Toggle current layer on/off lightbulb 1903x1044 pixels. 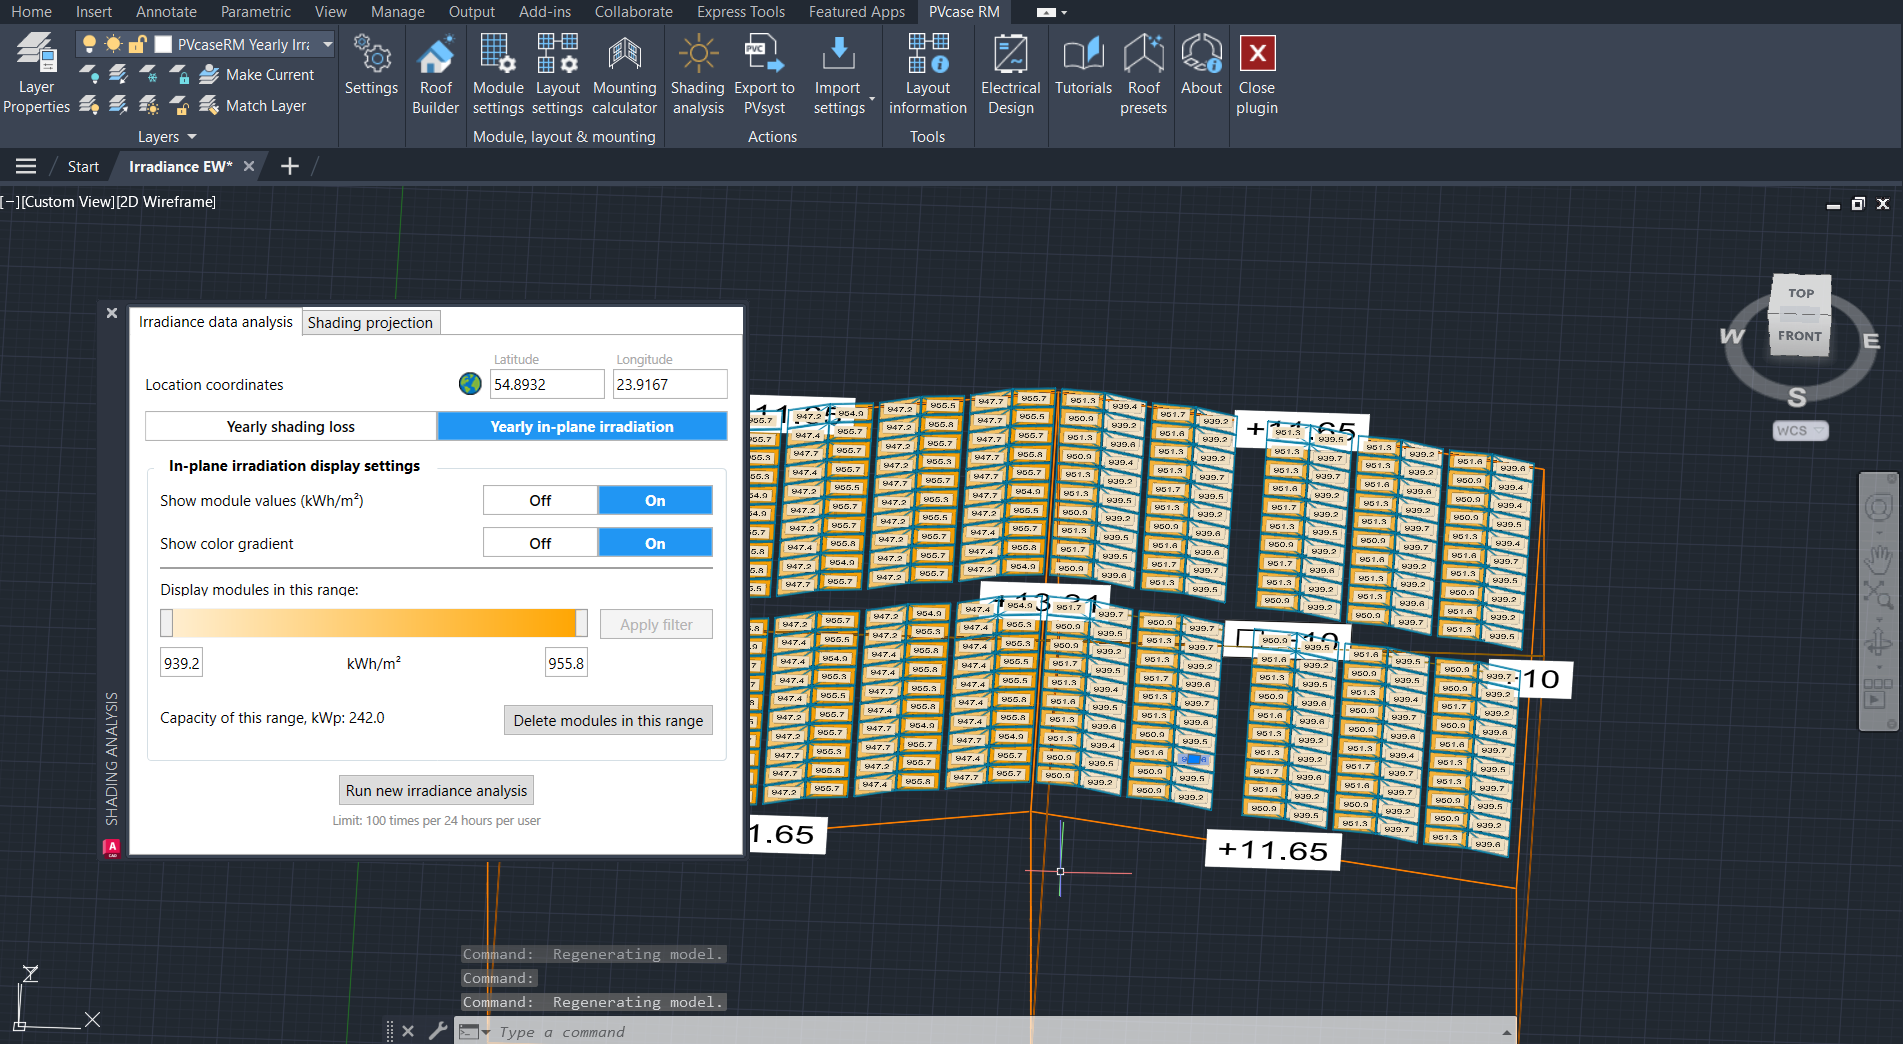(x=89, y=44)
